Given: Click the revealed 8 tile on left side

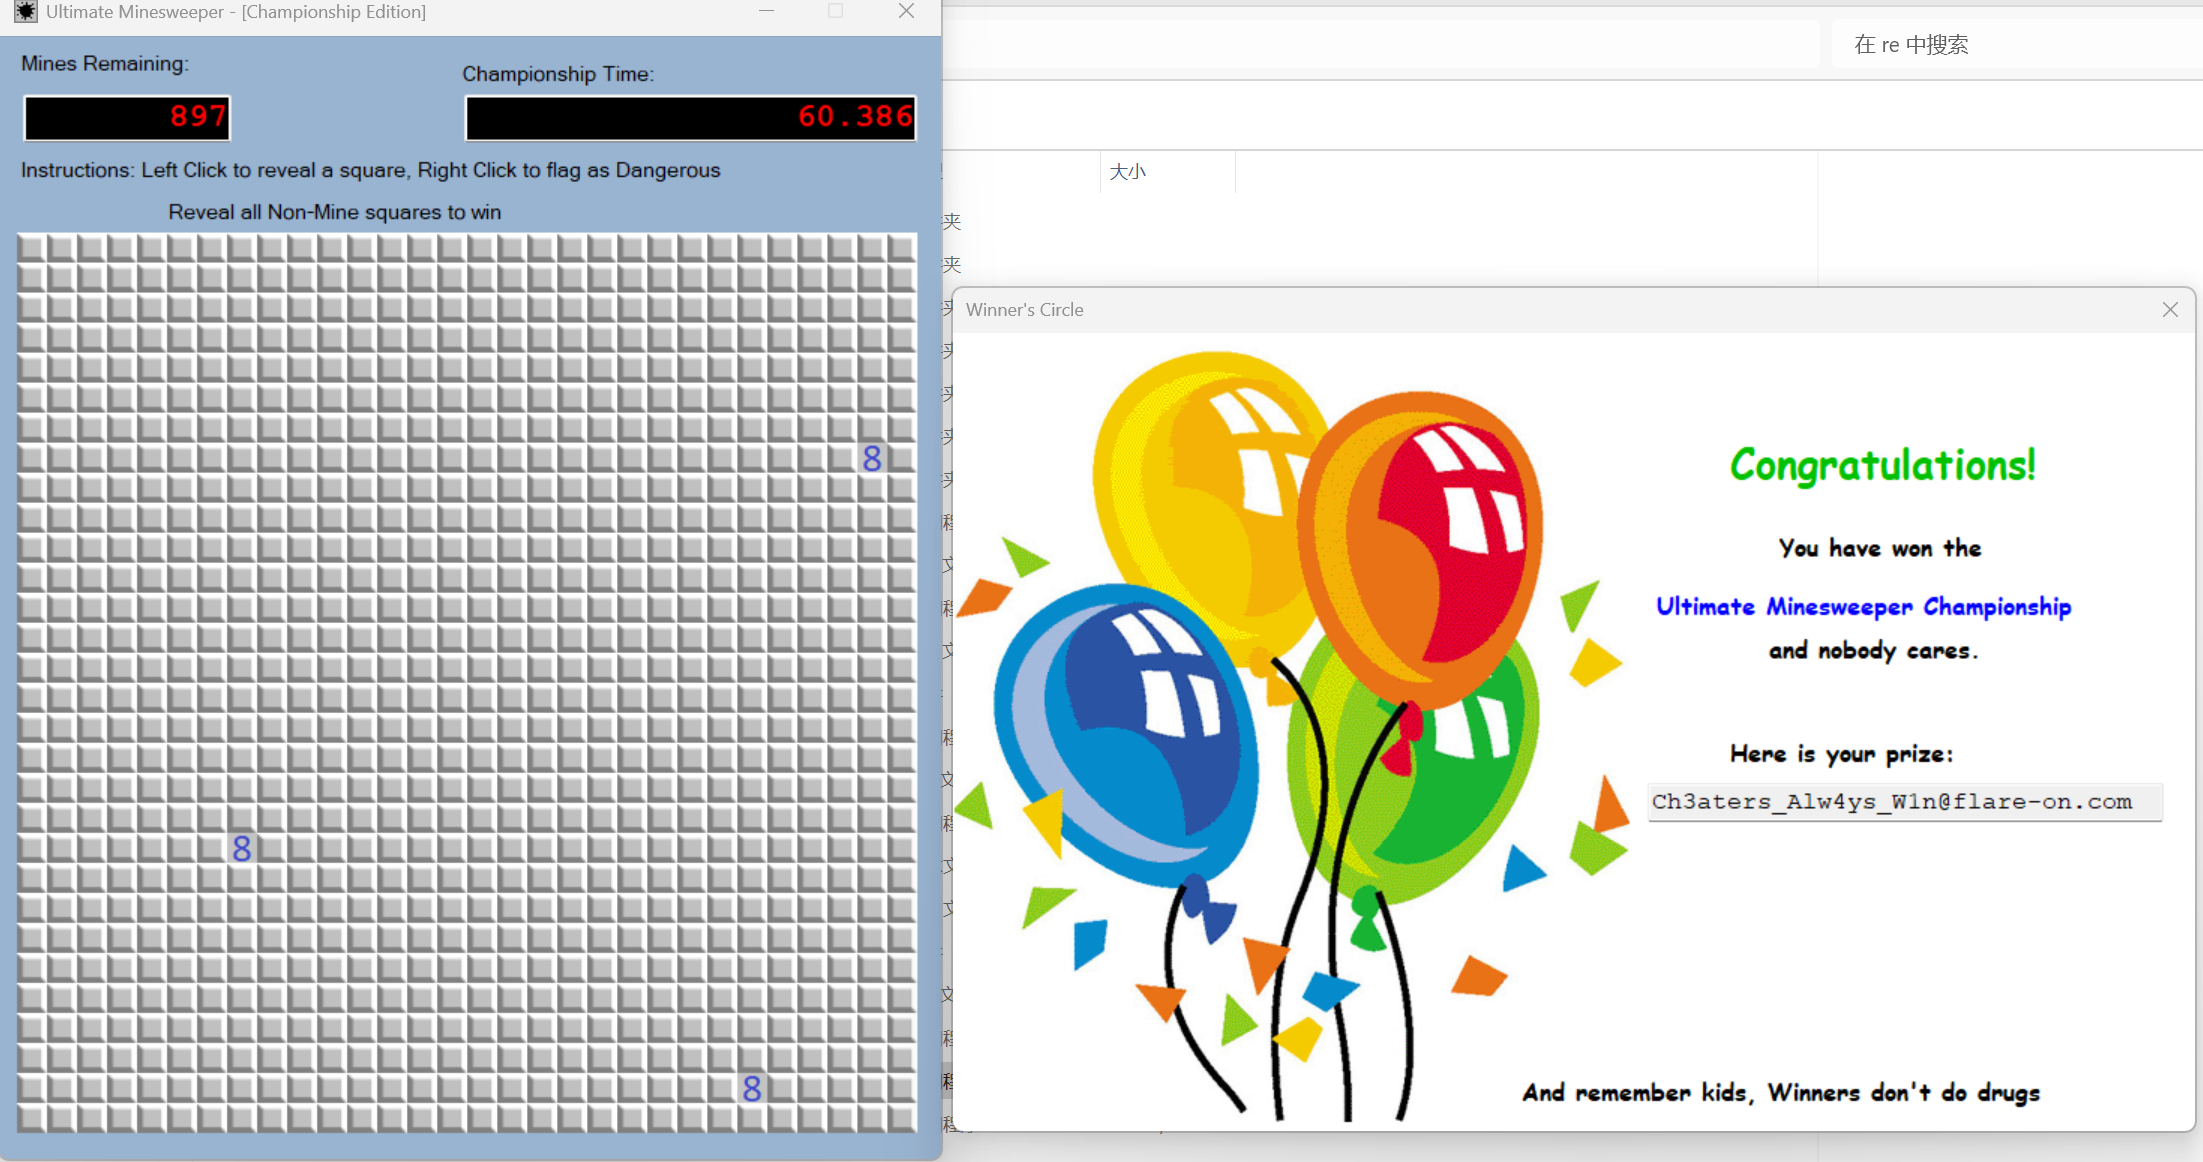Looking at the screenshot, I should coord(242,848).
